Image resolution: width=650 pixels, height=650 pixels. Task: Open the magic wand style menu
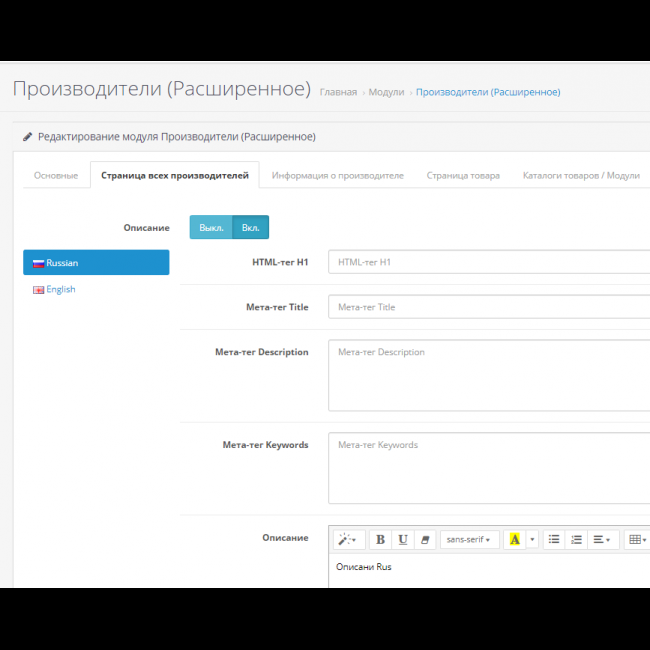pyautogui.click(x=348, y=539)
